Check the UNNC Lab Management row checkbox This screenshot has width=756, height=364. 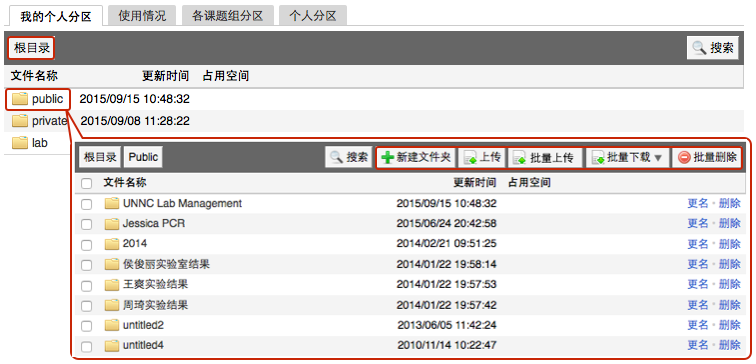click(86, 204)
